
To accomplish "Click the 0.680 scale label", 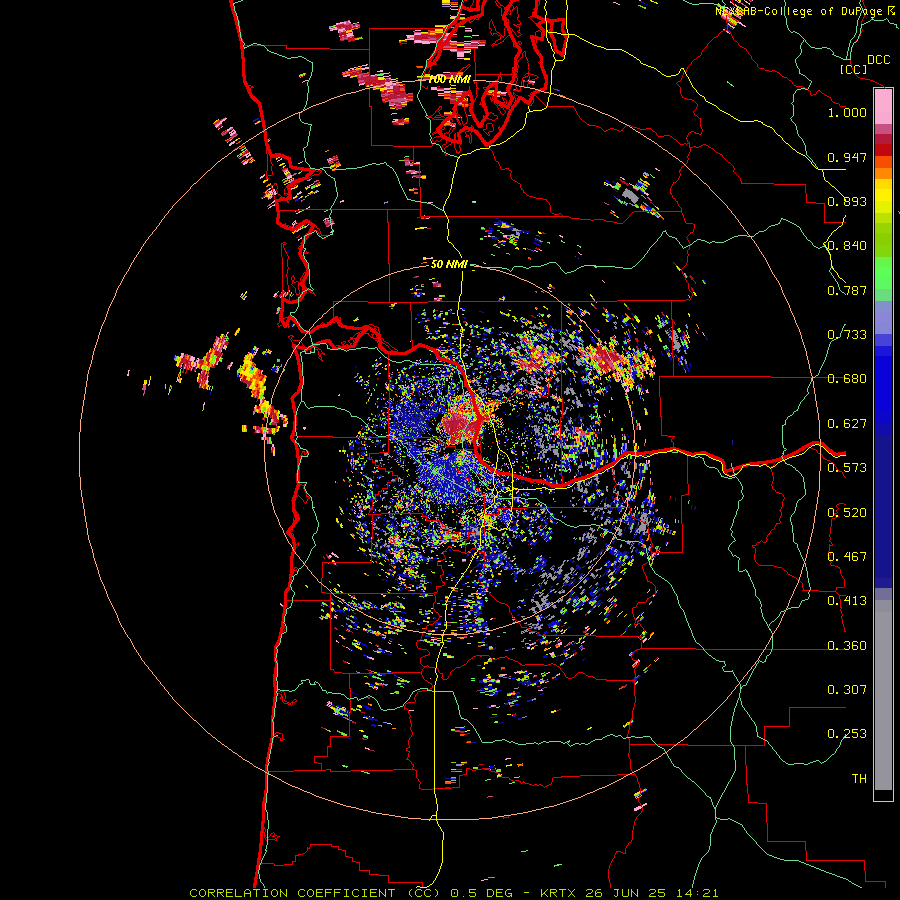I will (847, 379).
